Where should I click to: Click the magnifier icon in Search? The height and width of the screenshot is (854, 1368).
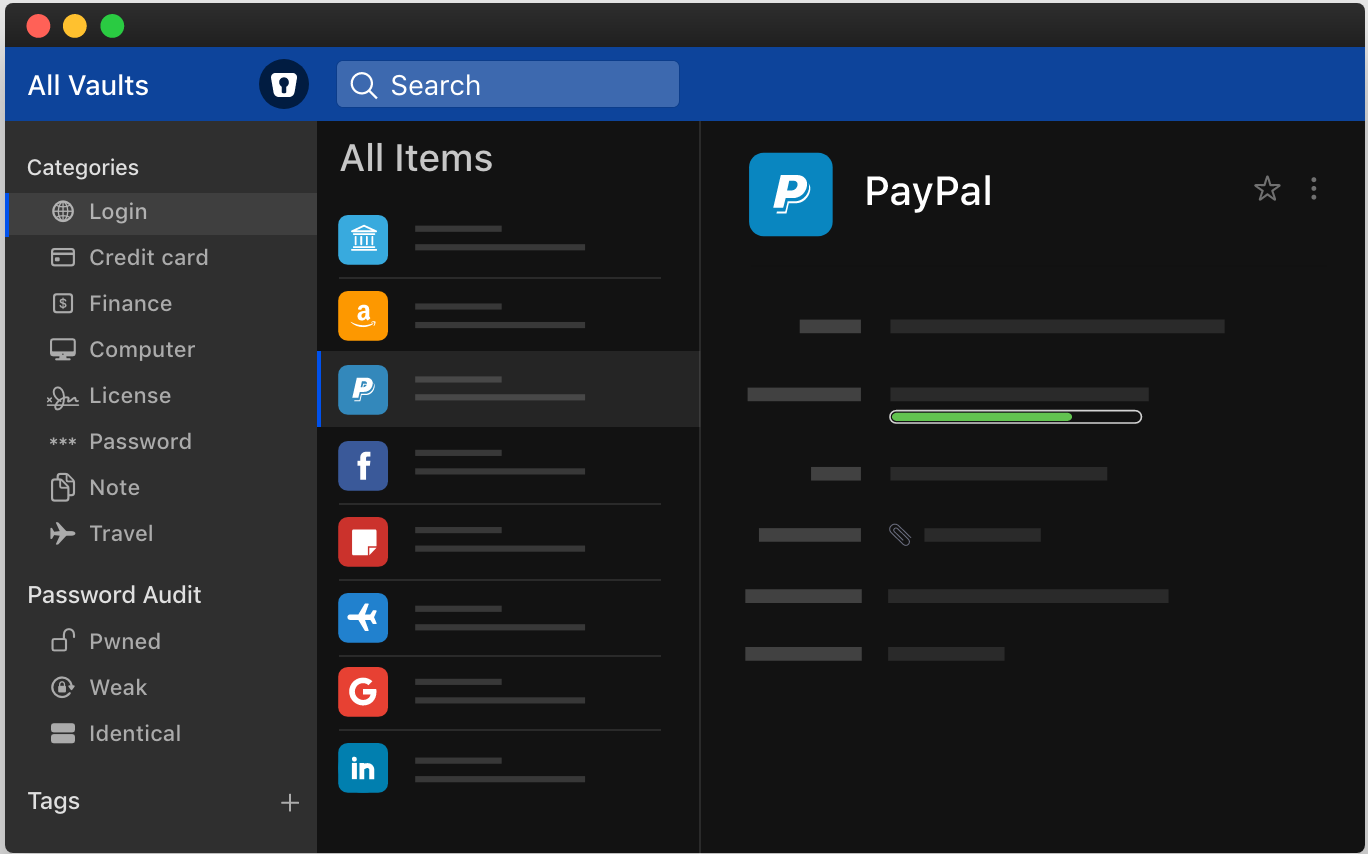364,85
